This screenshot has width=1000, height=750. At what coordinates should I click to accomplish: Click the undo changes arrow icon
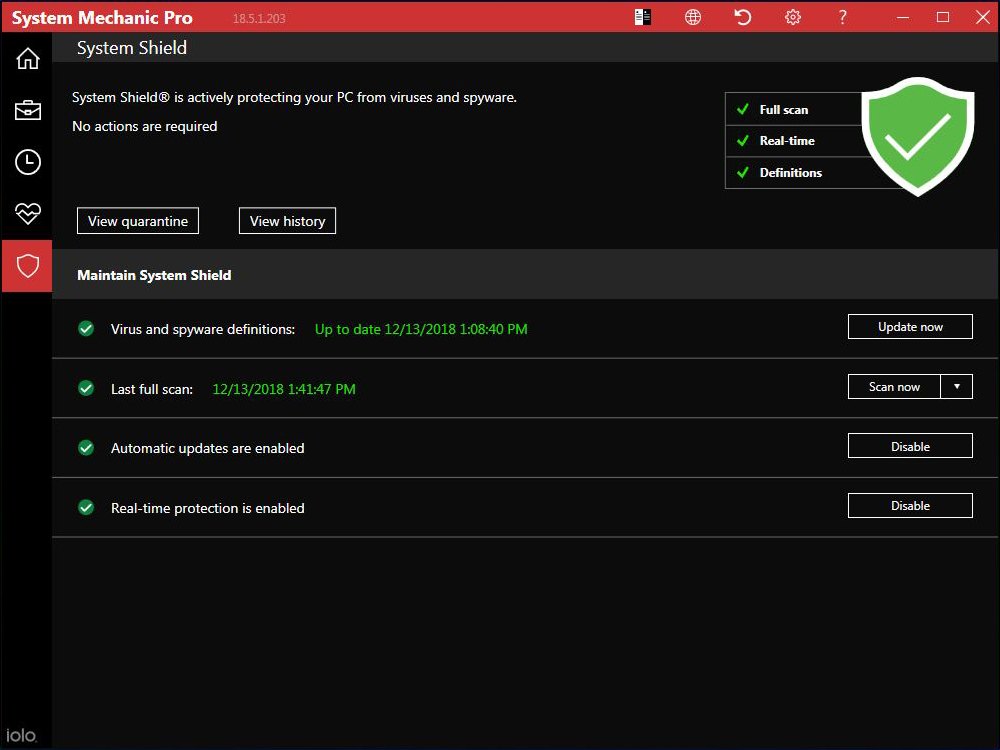click(742, 17)
